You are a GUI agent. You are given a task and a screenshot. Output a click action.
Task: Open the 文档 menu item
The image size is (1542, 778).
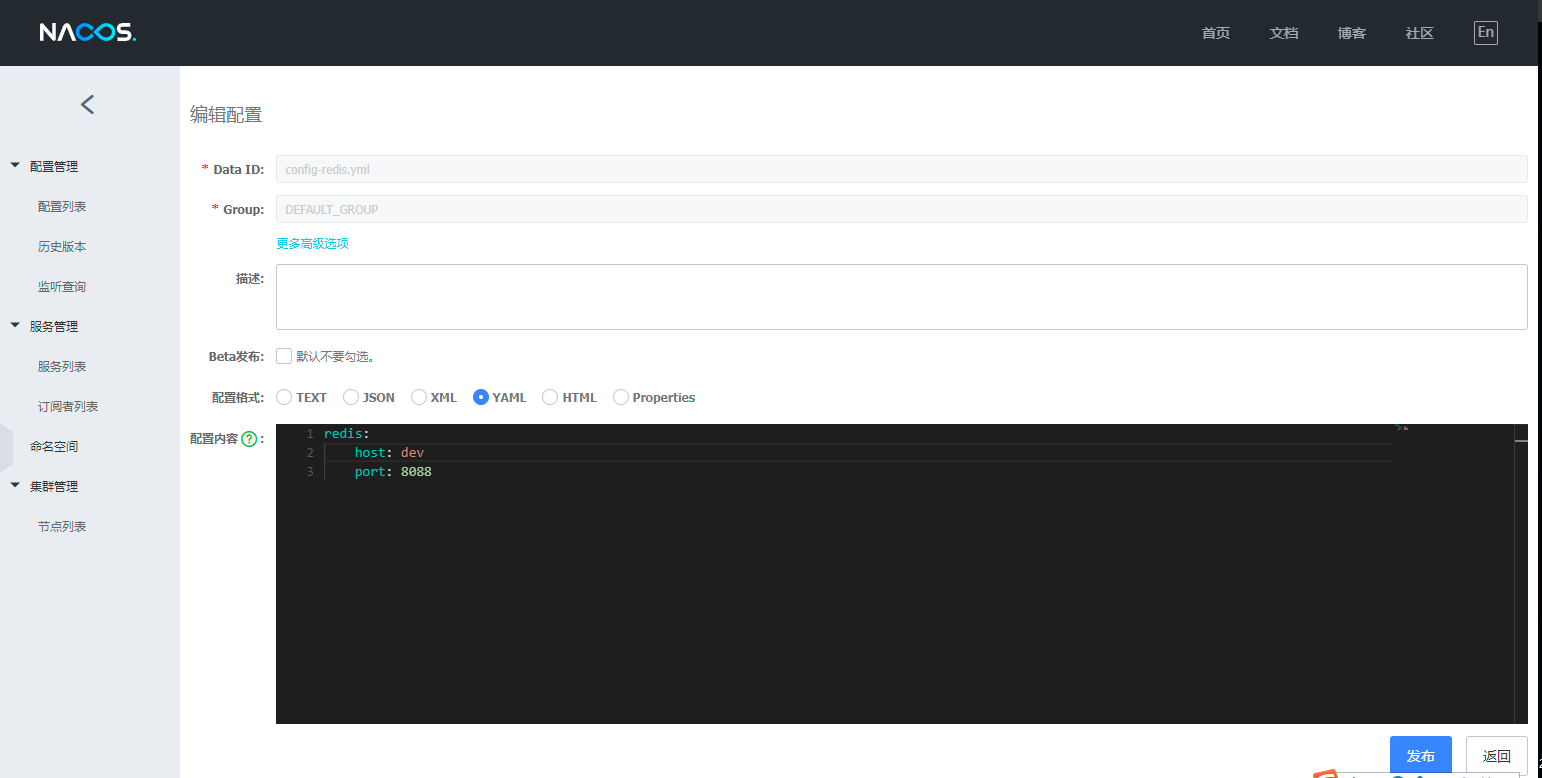pos(1284,32)
